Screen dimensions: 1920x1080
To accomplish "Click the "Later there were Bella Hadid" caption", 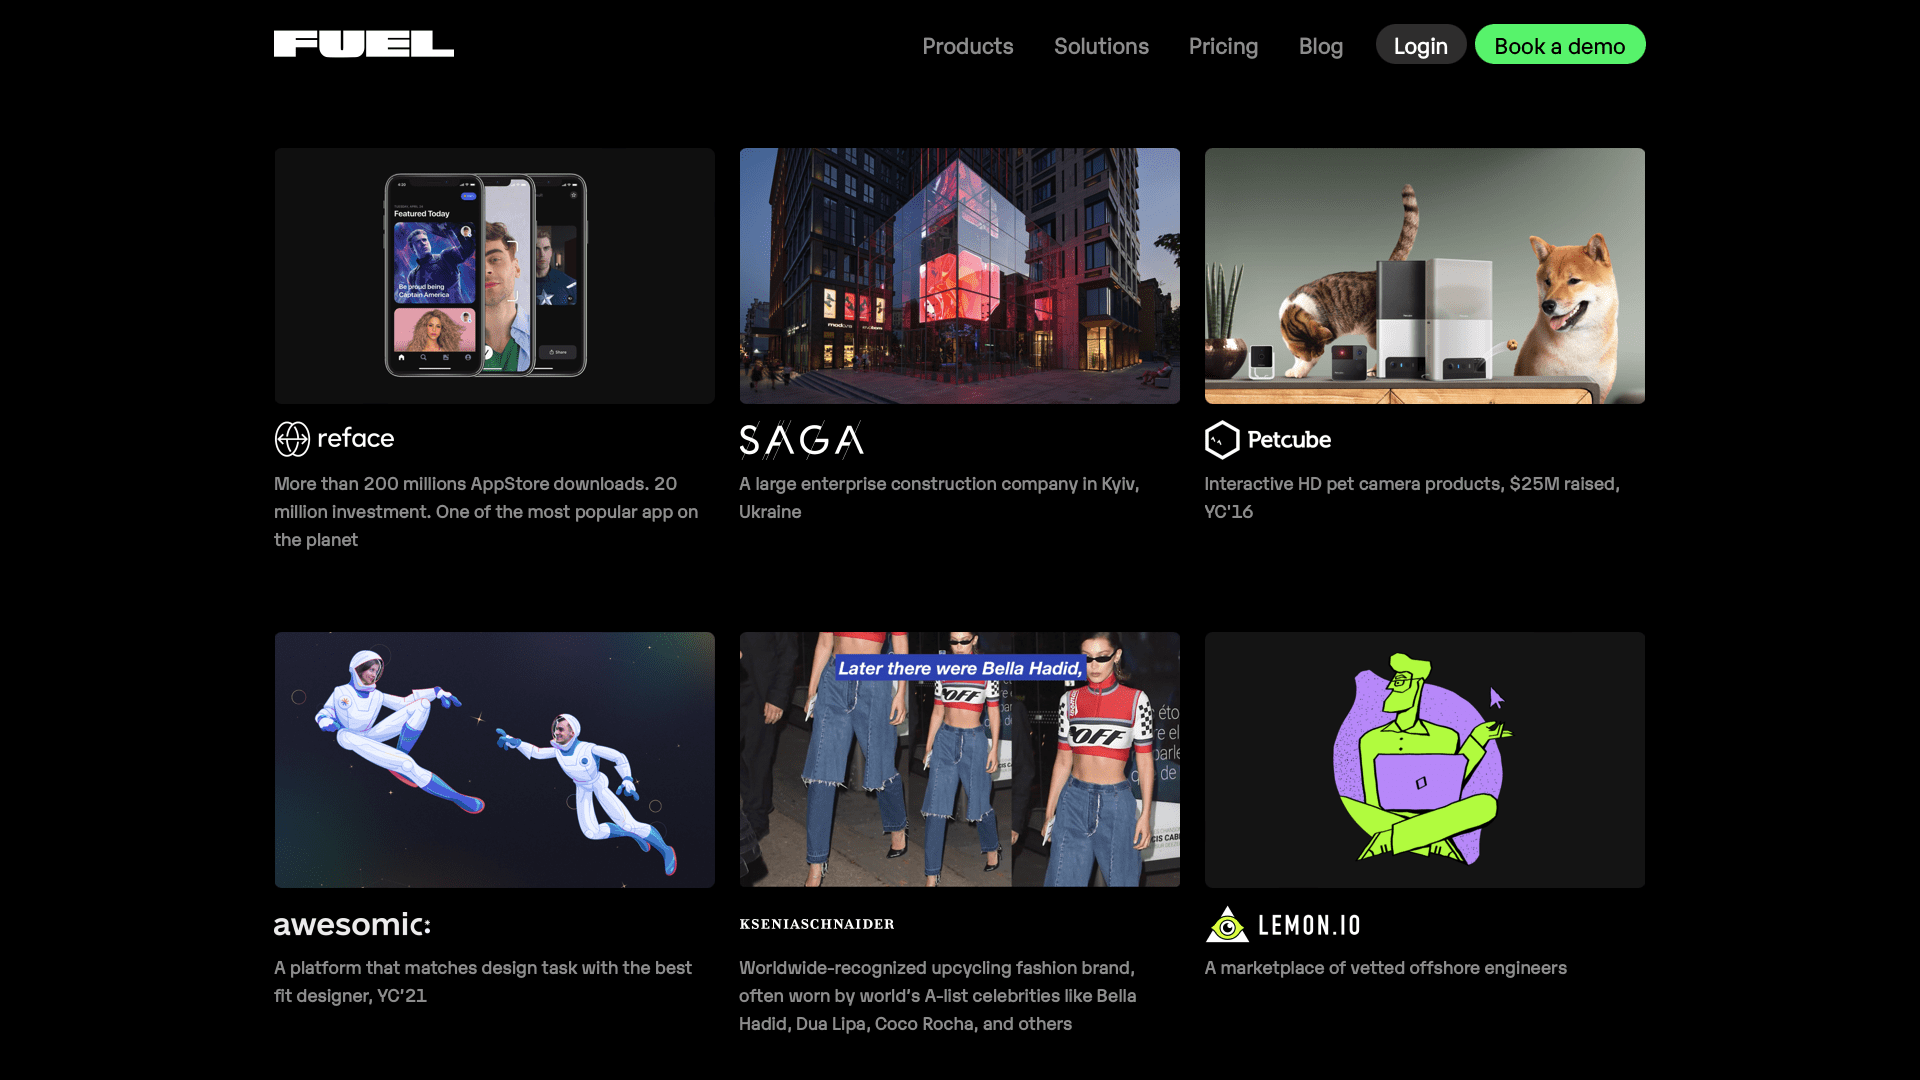I will pos(960,668).
